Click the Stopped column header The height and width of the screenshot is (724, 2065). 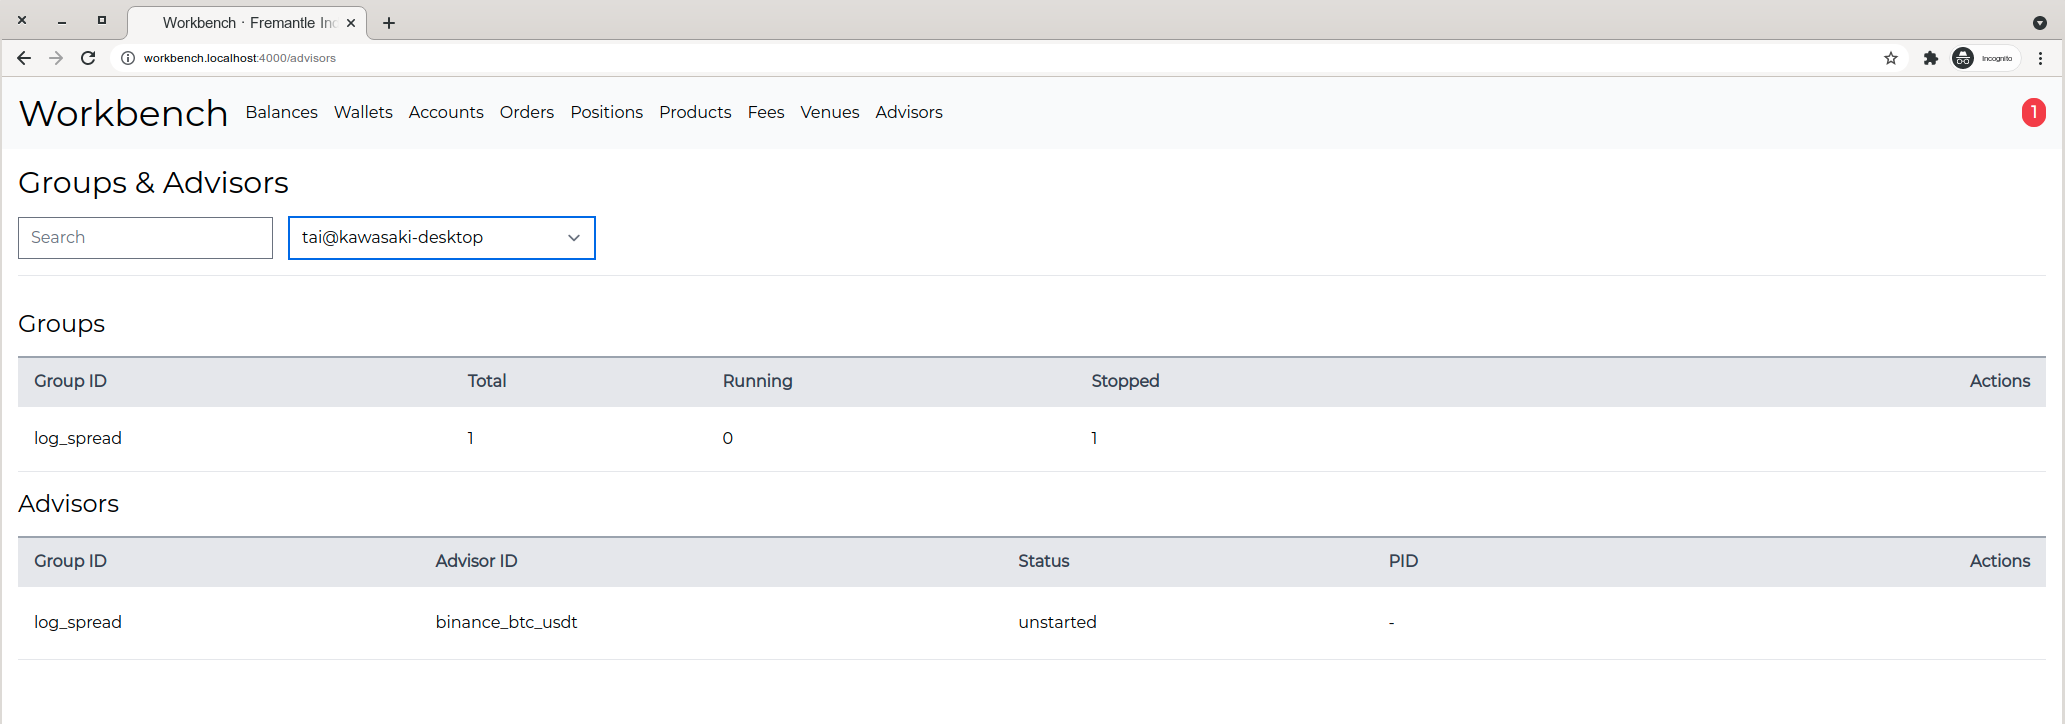pyautogui.click(x=1126, y=381)
